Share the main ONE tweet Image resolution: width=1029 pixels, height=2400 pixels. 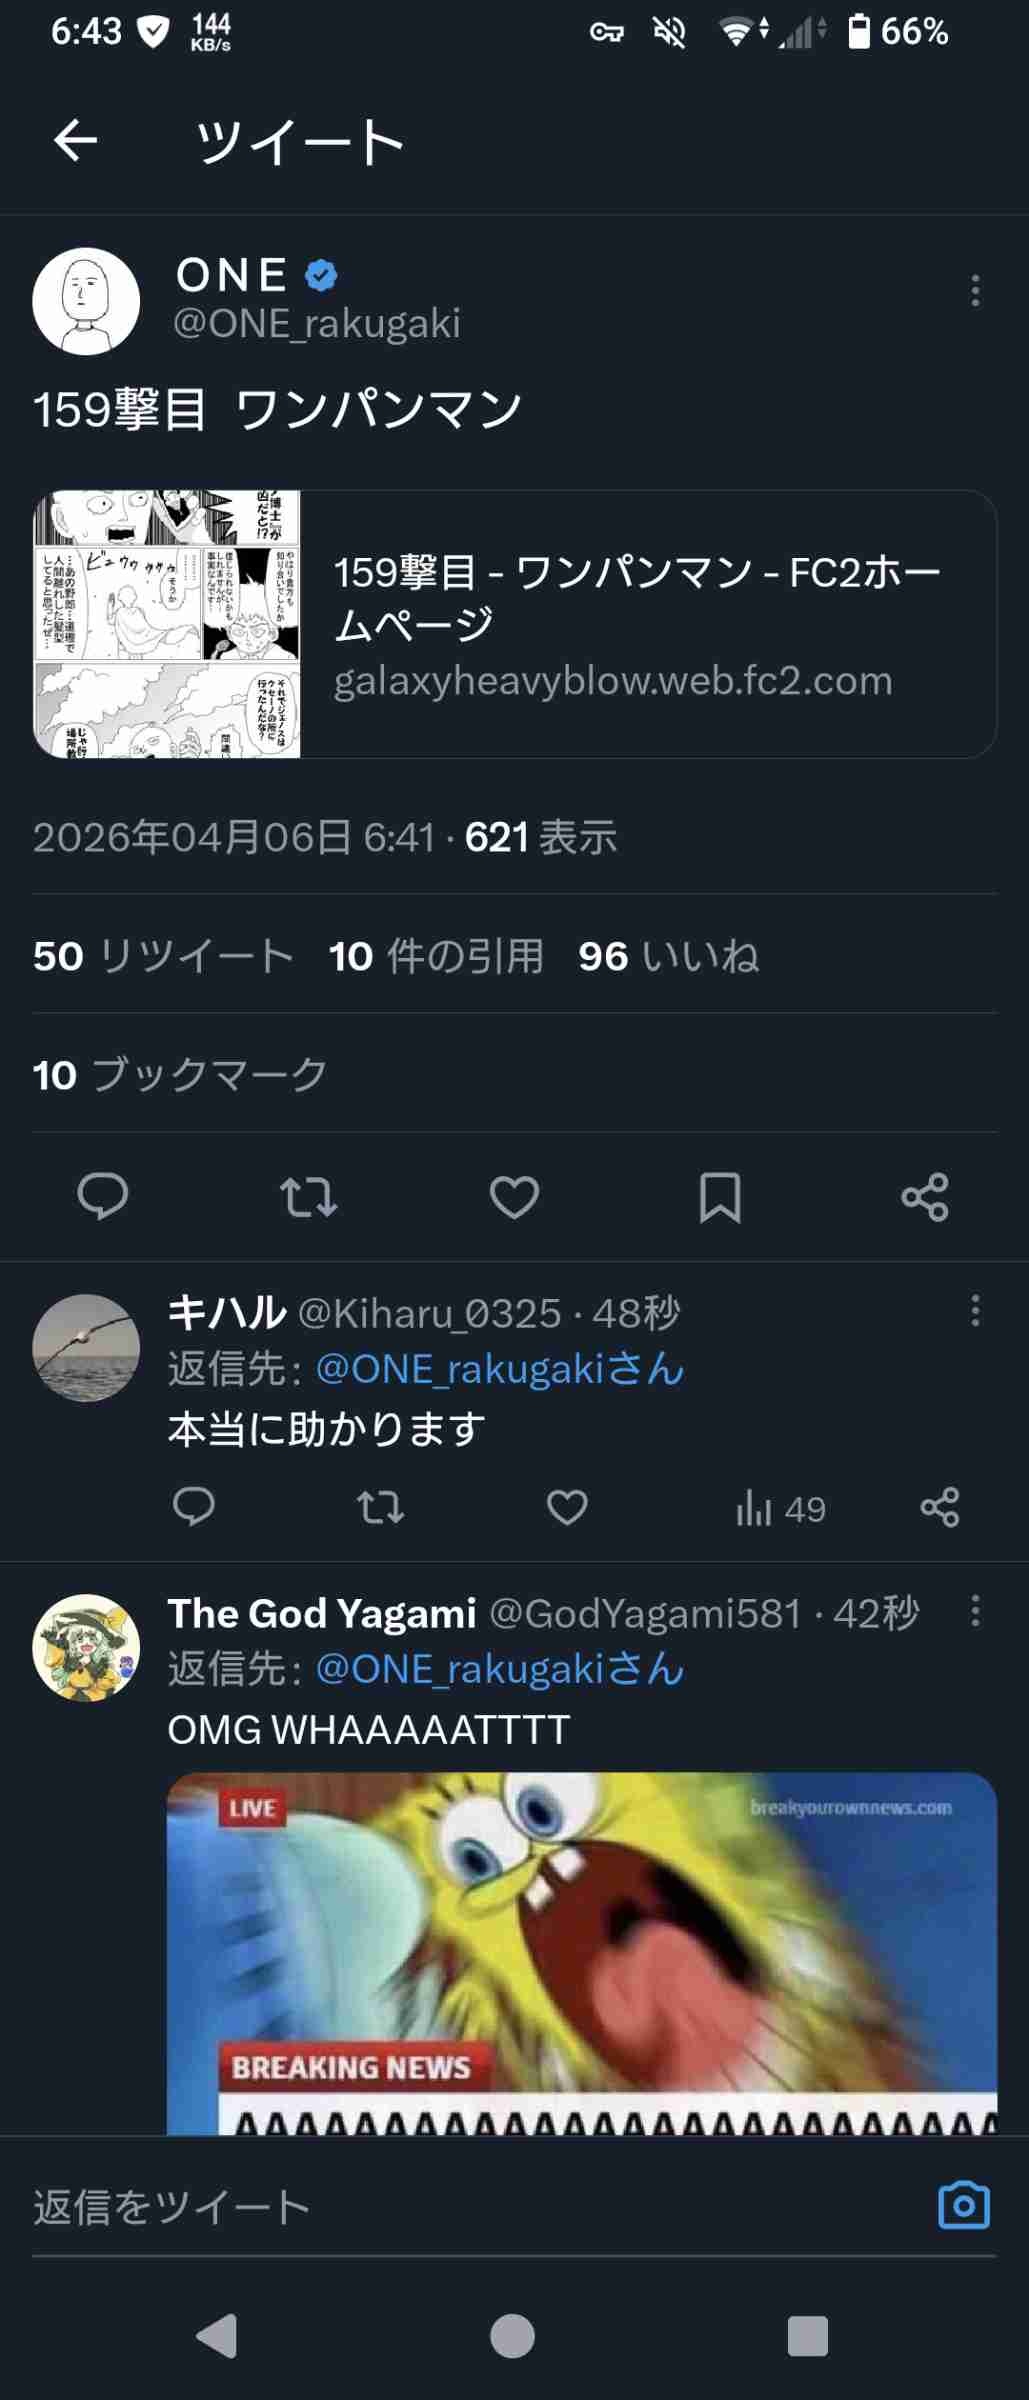click(x=925, y=1197)
